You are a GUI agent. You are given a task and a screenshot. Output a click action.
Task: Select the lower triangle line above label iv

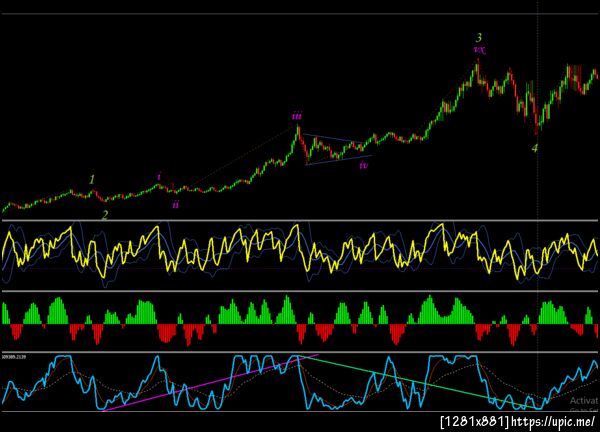[339, 160]
